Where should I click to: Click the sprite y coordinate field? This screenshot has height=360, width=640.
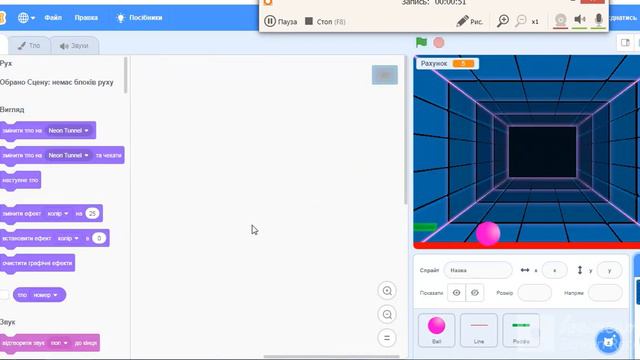pyautogui.click(x=609, y=270)
